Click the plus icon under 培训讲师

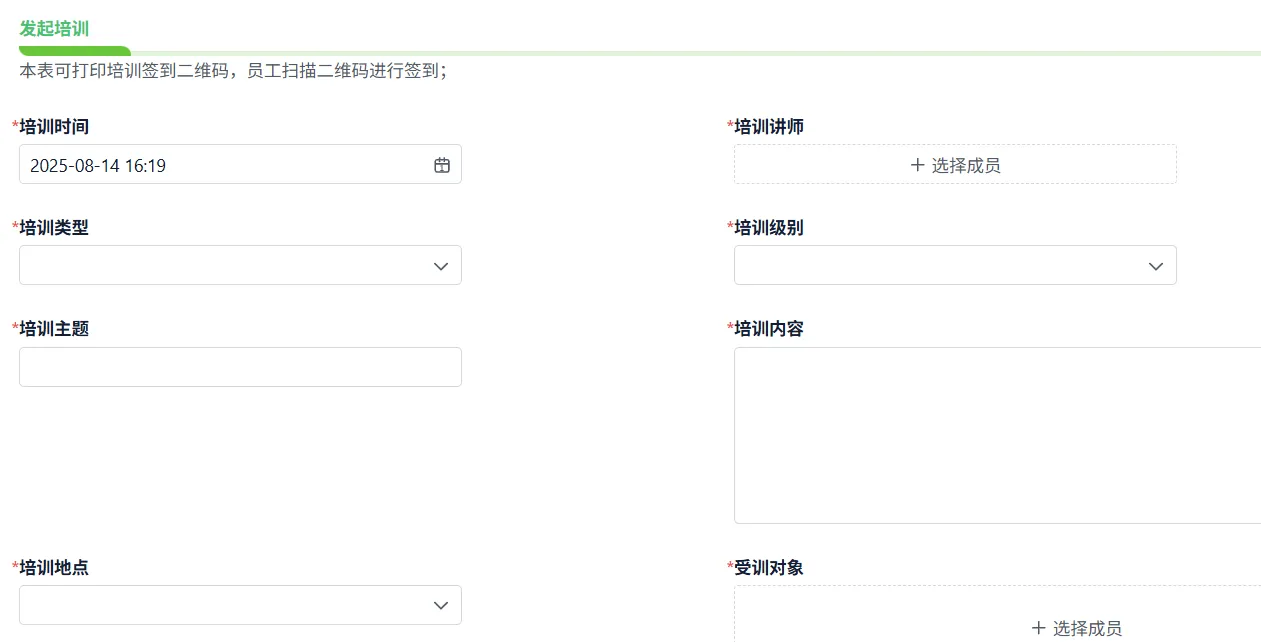[917, 165]
